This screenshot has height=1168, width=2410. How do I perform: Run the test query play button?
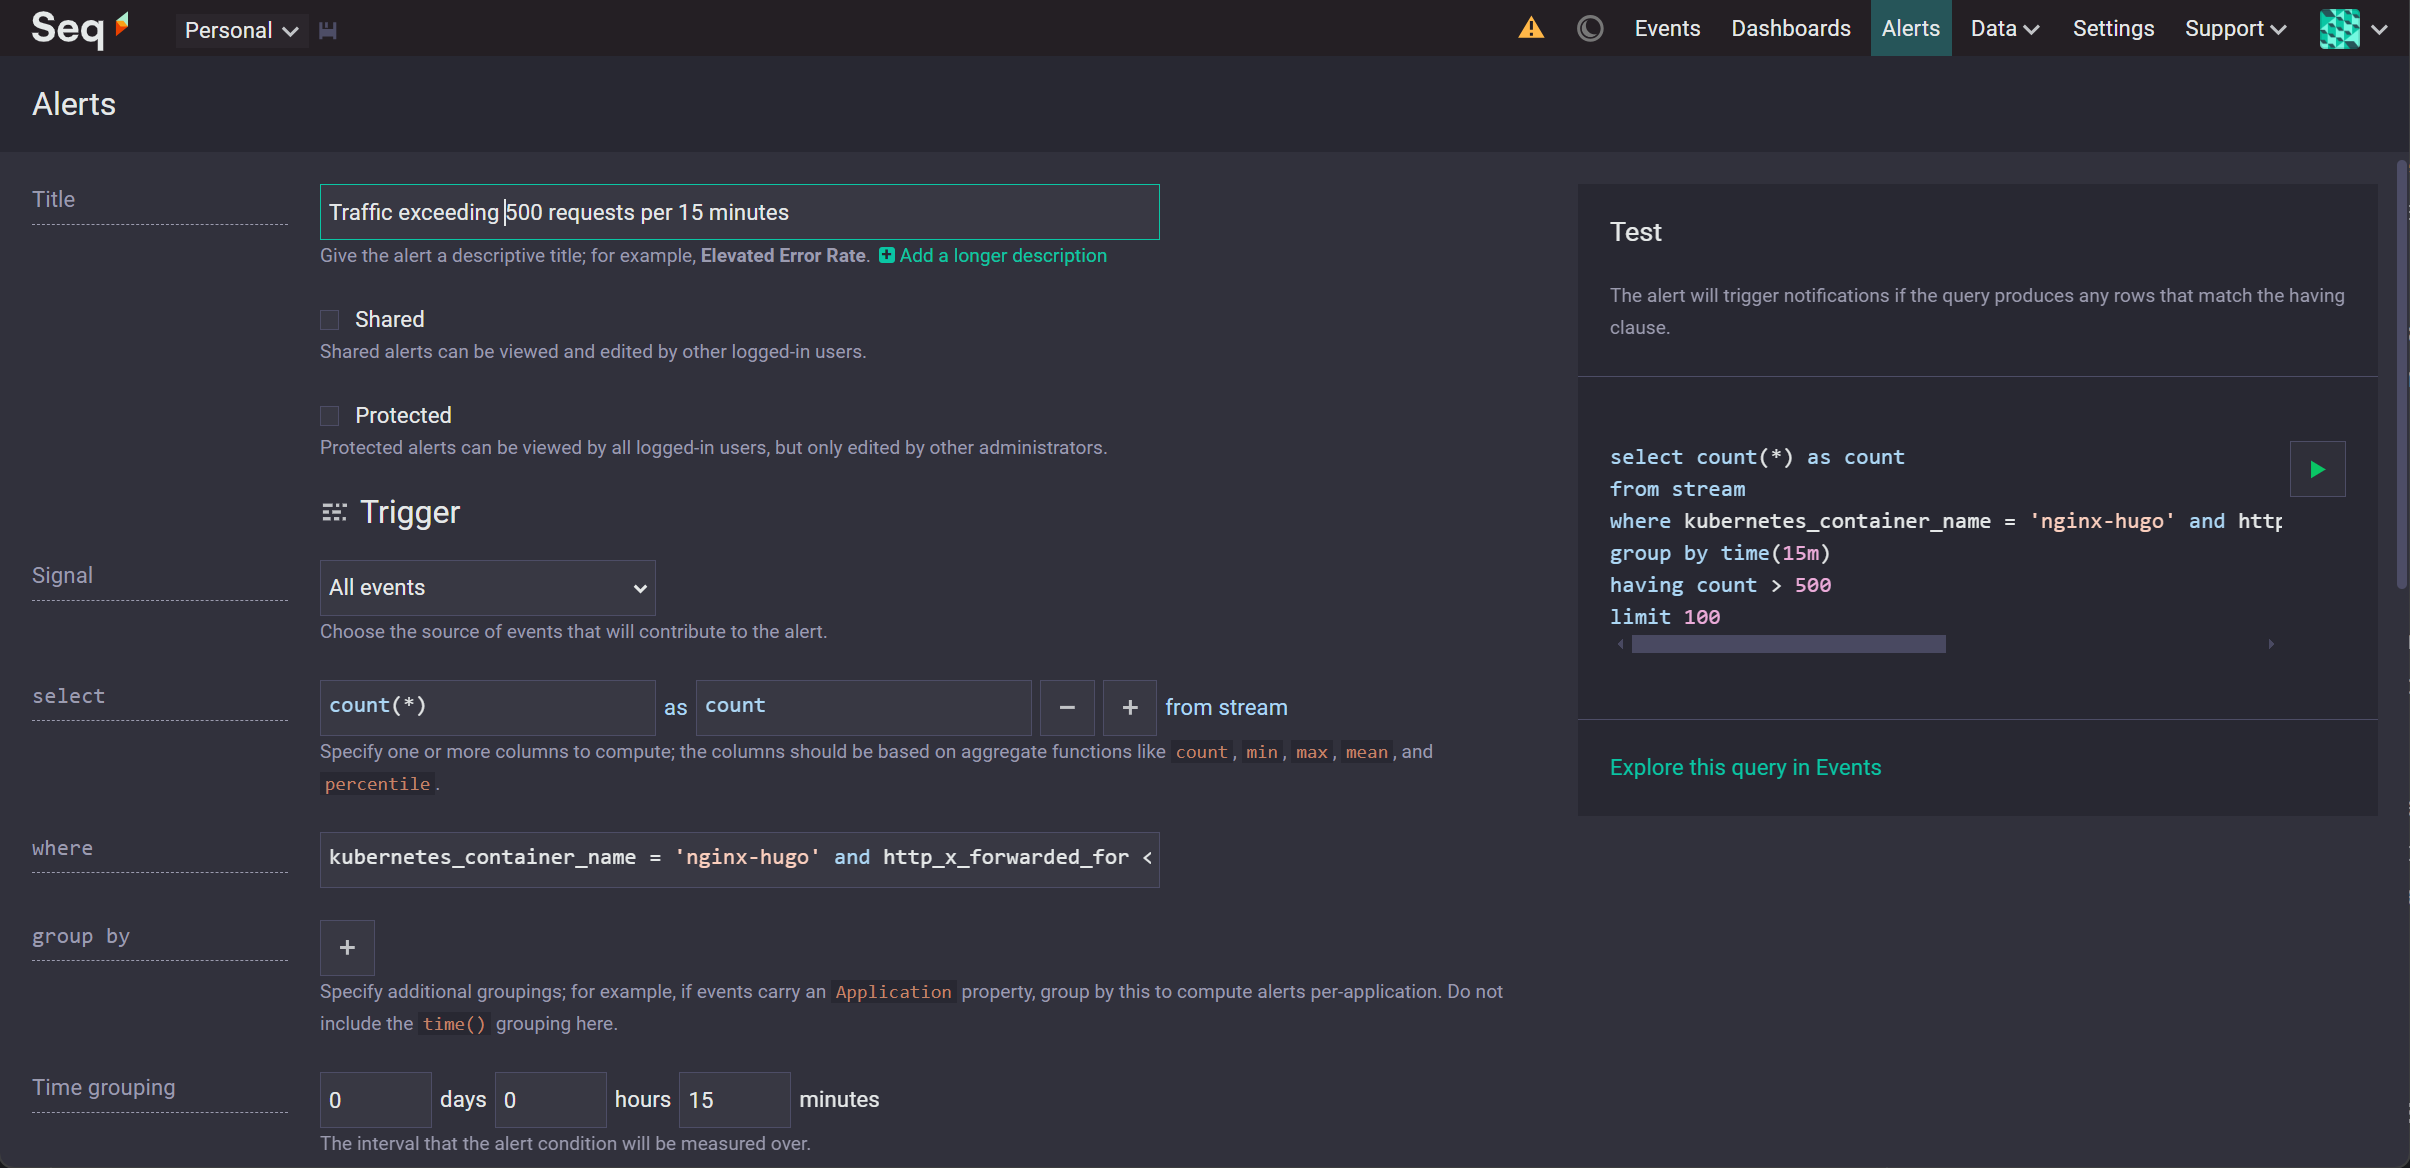(2317, 469)
